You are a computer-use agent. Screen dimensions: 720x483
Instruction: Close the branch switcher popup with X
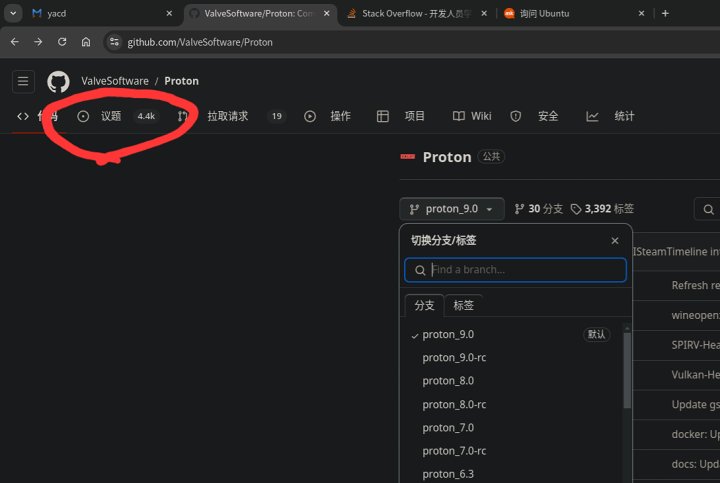[615, 241]
